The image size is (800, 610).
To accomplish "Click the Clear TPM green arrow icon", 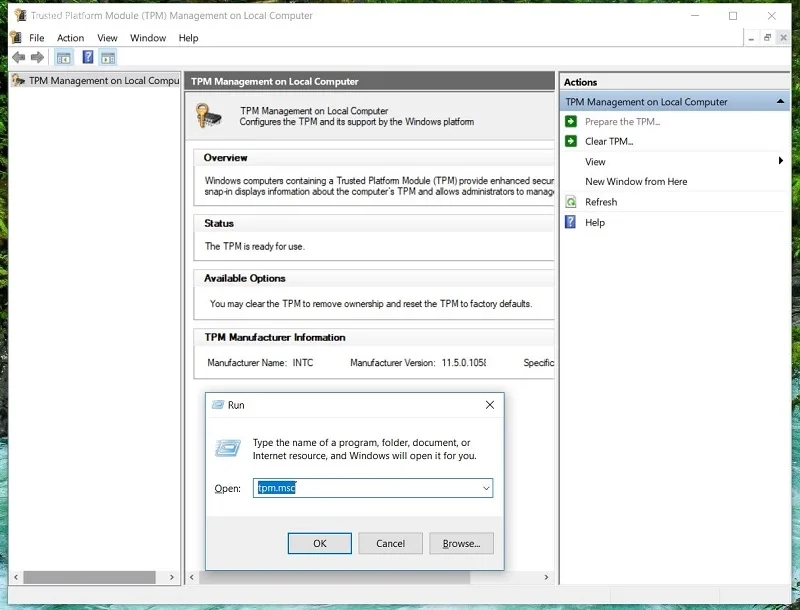I will 571,141.
